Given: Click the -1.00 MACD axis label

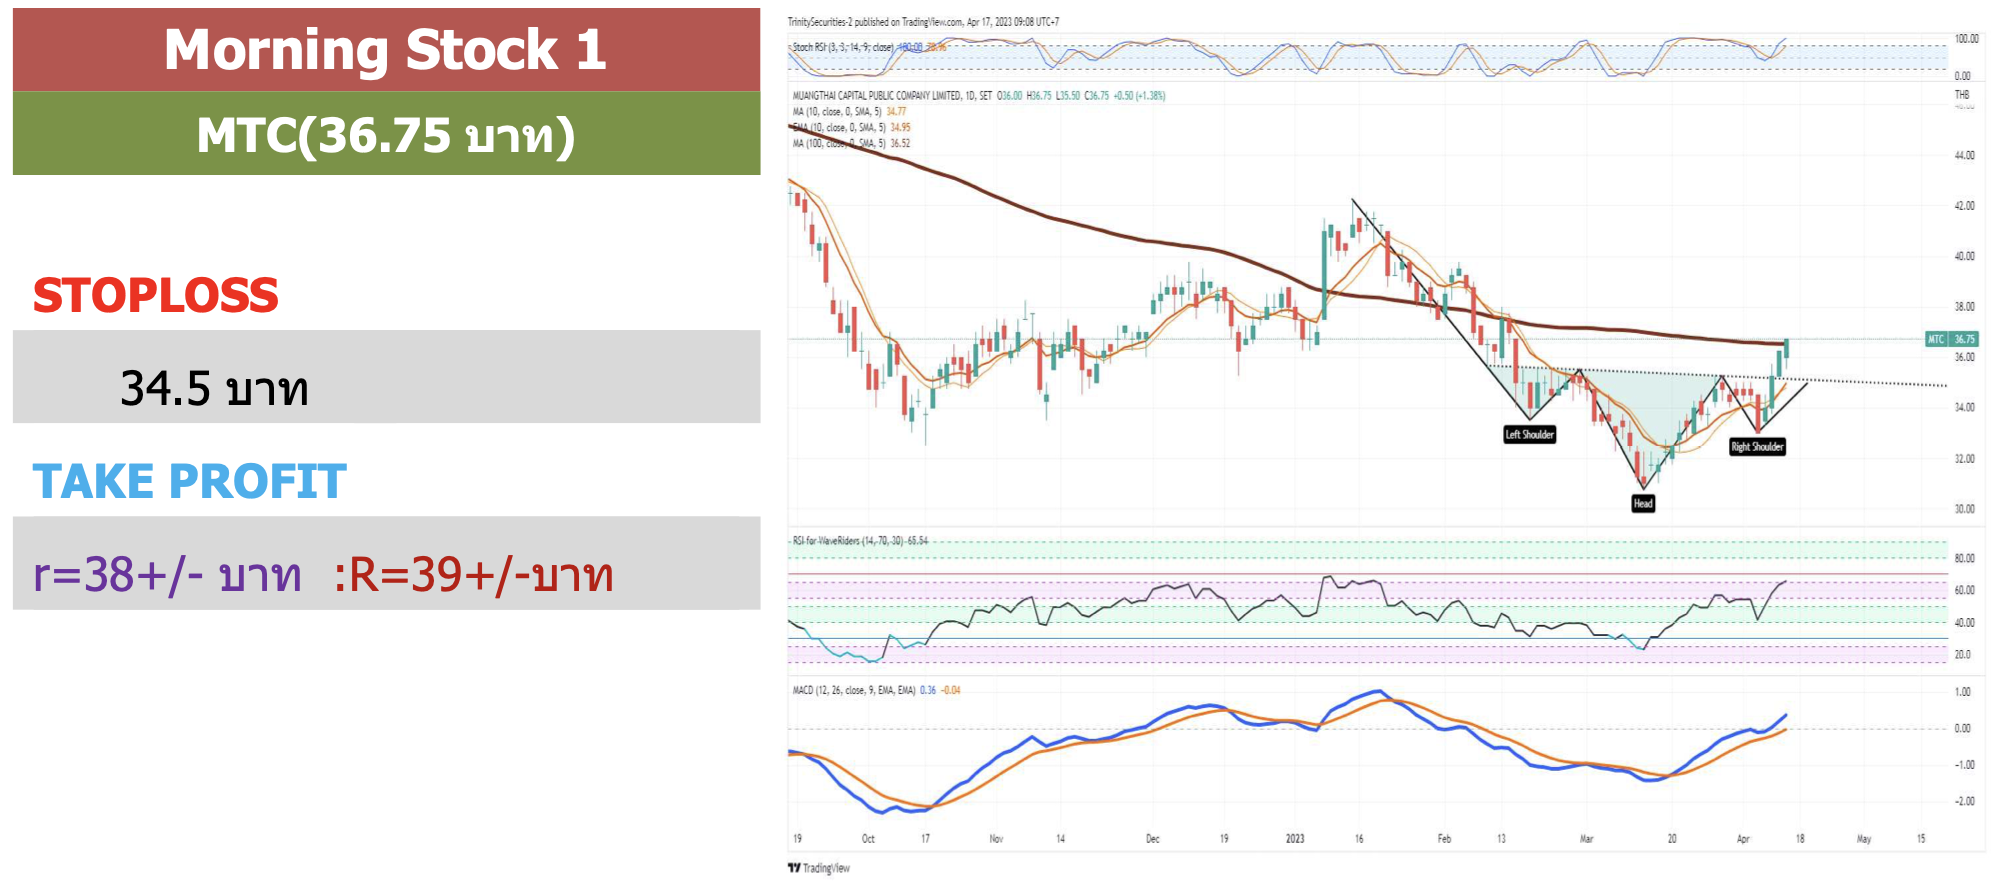Looking at the screenshot, I should click(x=1963, y=765).
